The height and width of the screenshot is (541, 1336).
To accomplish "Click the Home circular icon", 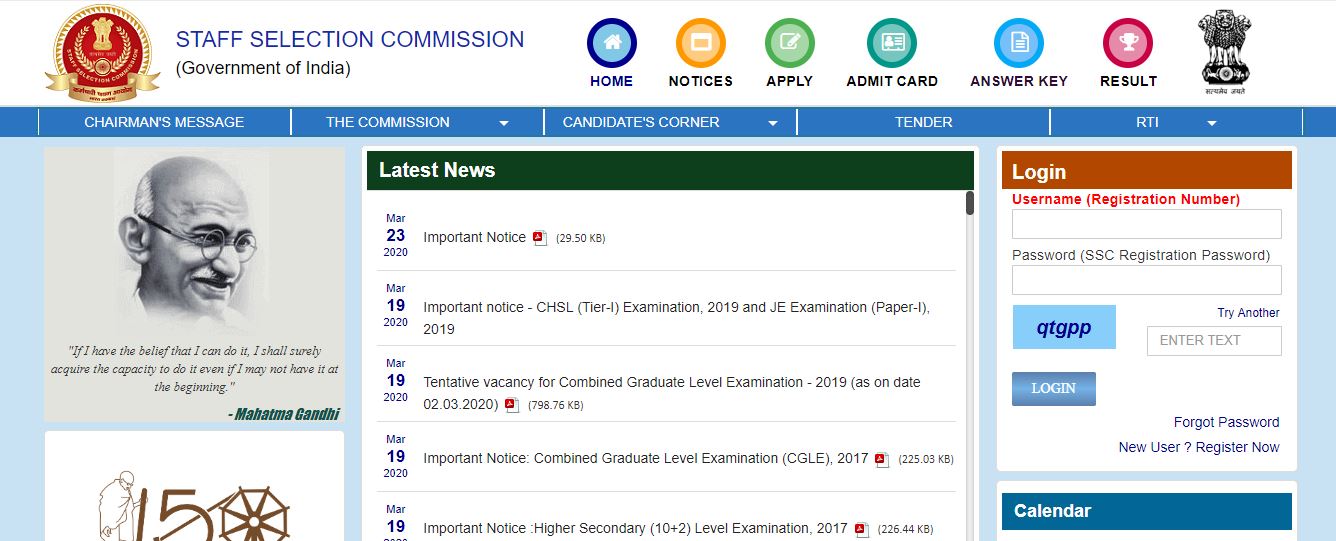I will [x=611, y=43].
